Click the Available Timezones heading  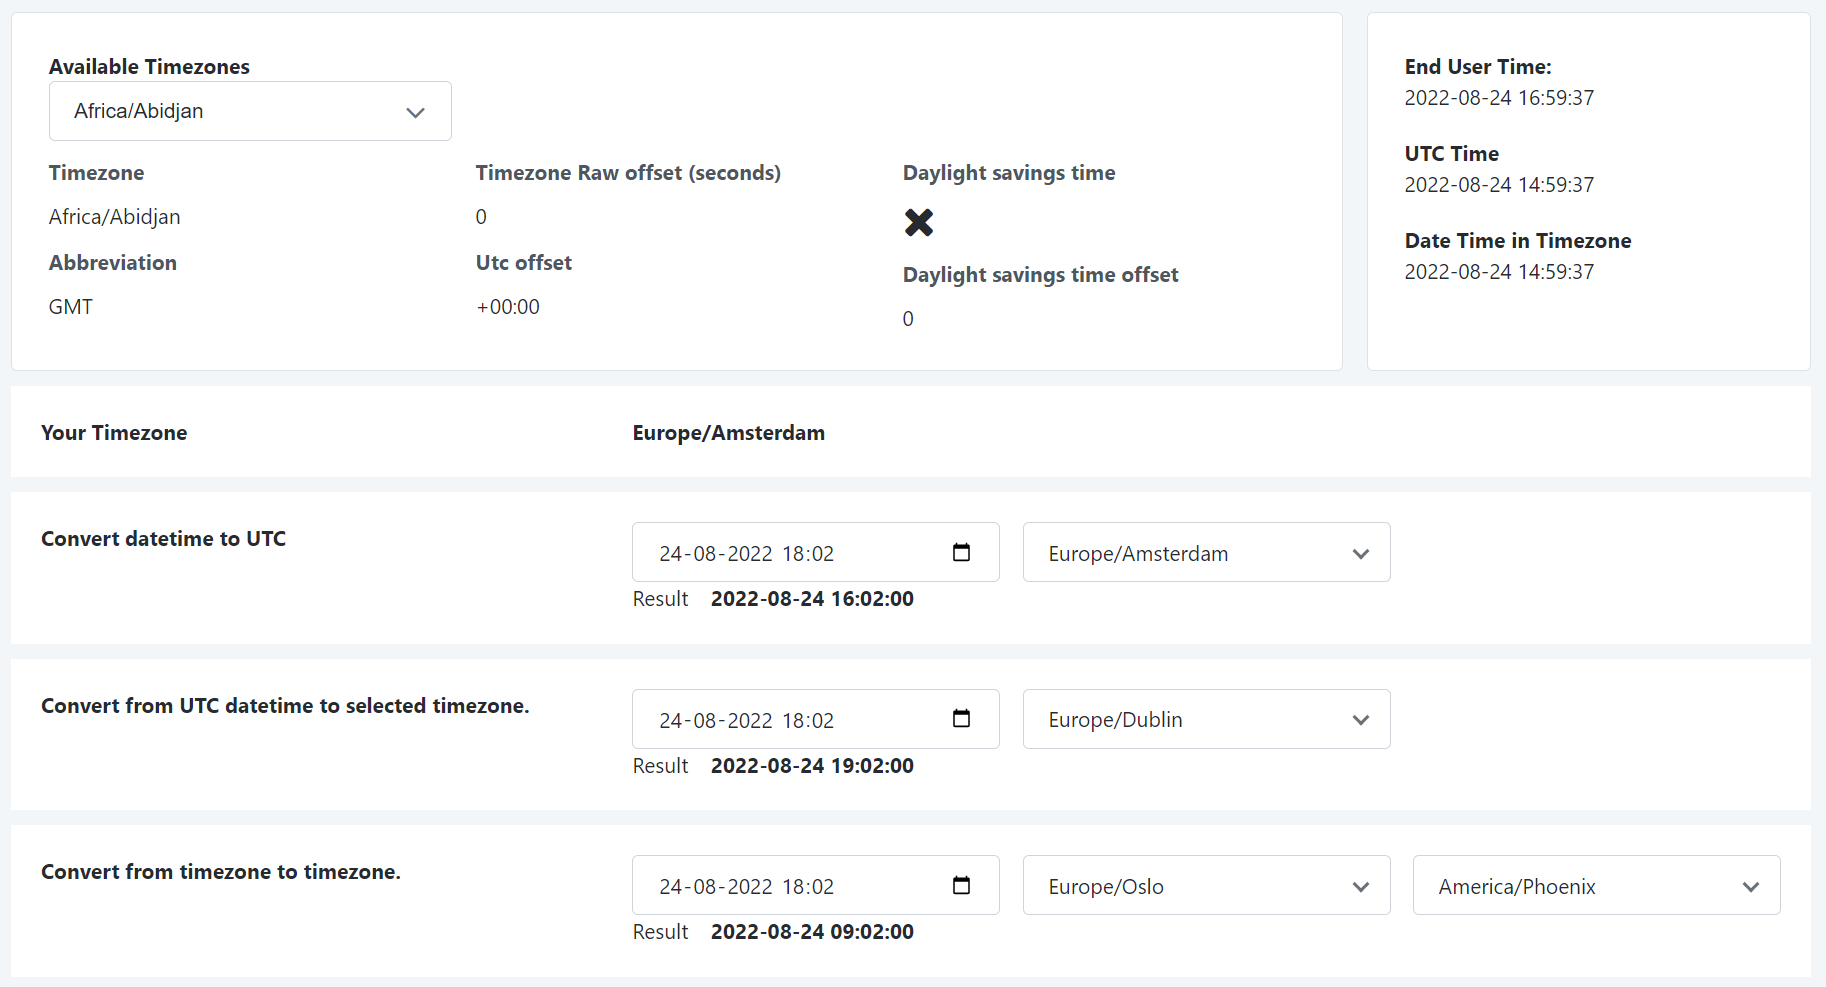149,67
